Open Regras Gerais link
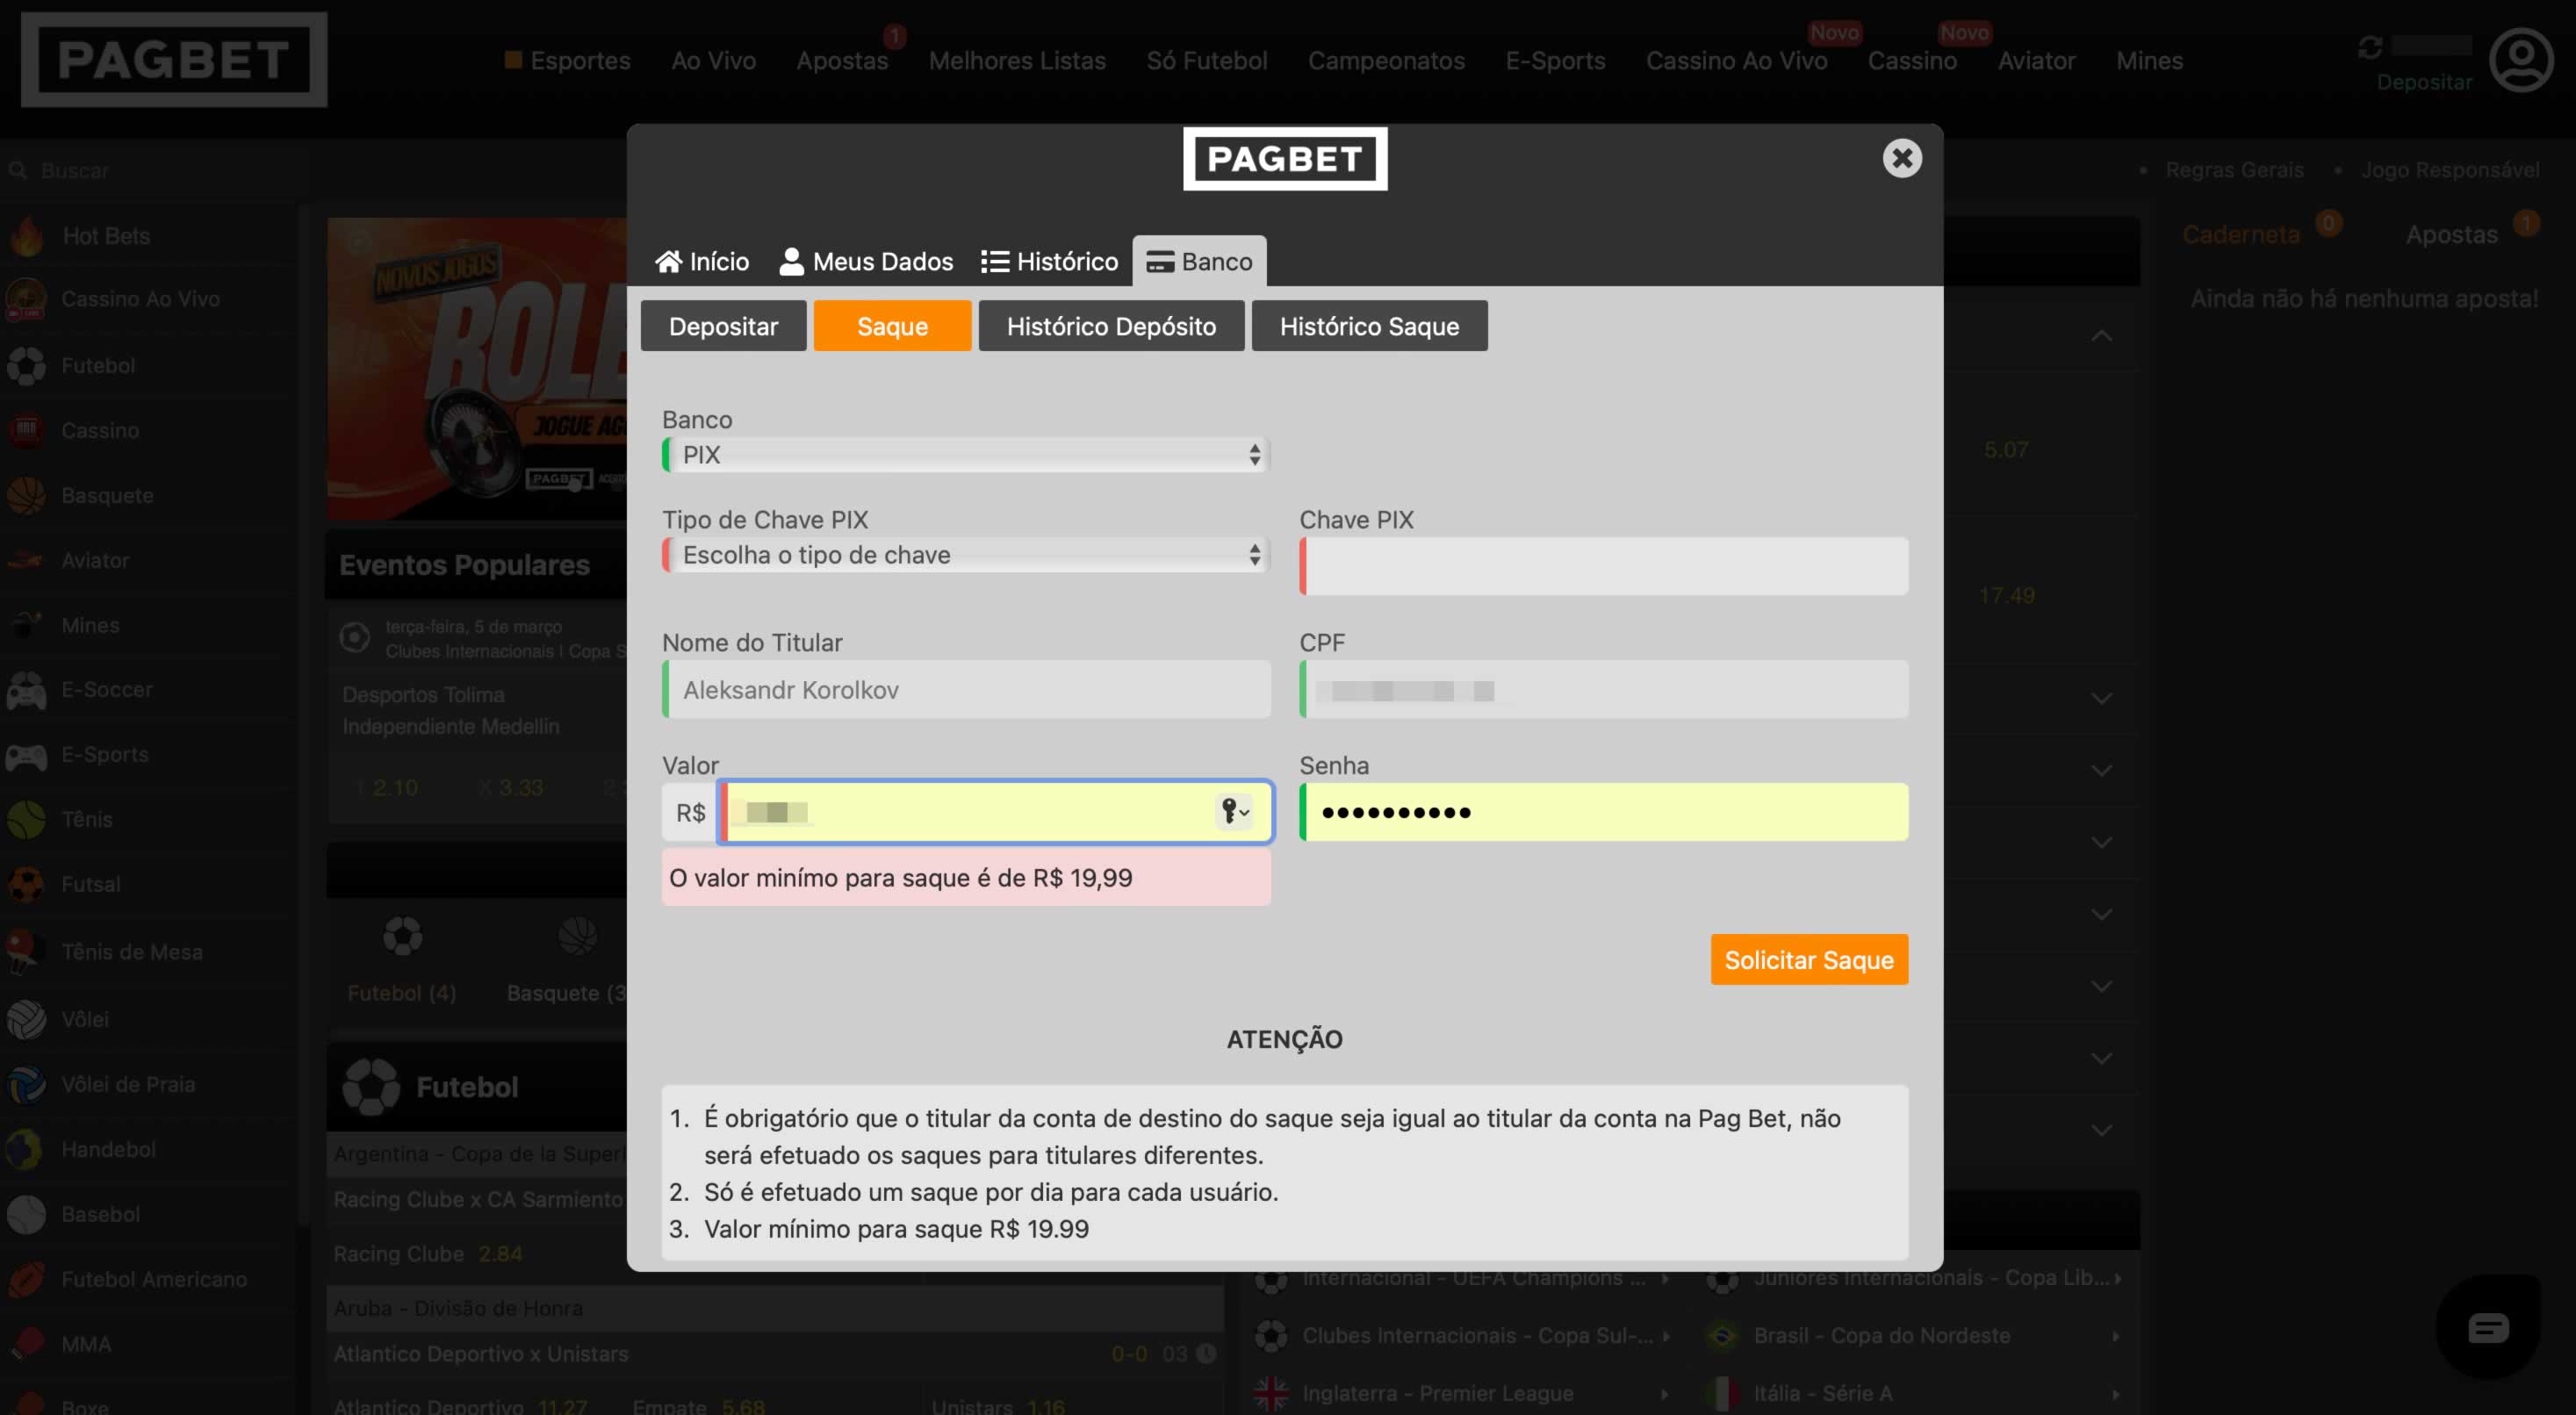Image resolution: width=2576 pixels, height=1415 pixels. point(2234,170)
